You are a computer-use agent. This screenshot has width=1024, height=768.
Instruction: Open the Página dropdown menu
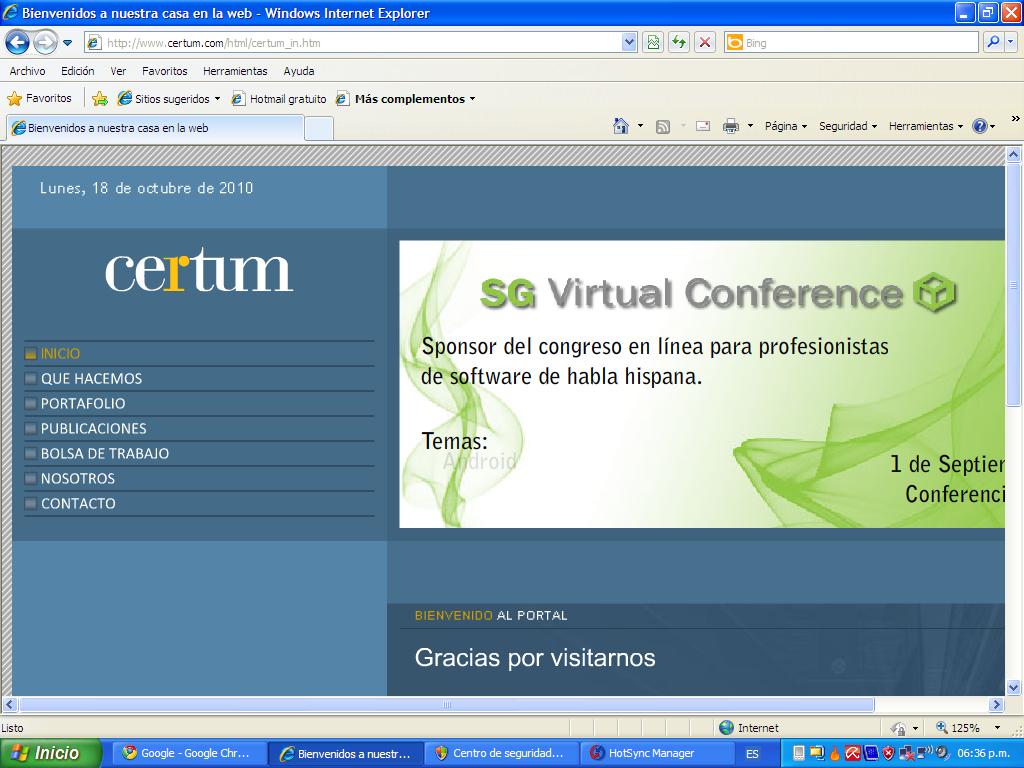coord(786,126)
